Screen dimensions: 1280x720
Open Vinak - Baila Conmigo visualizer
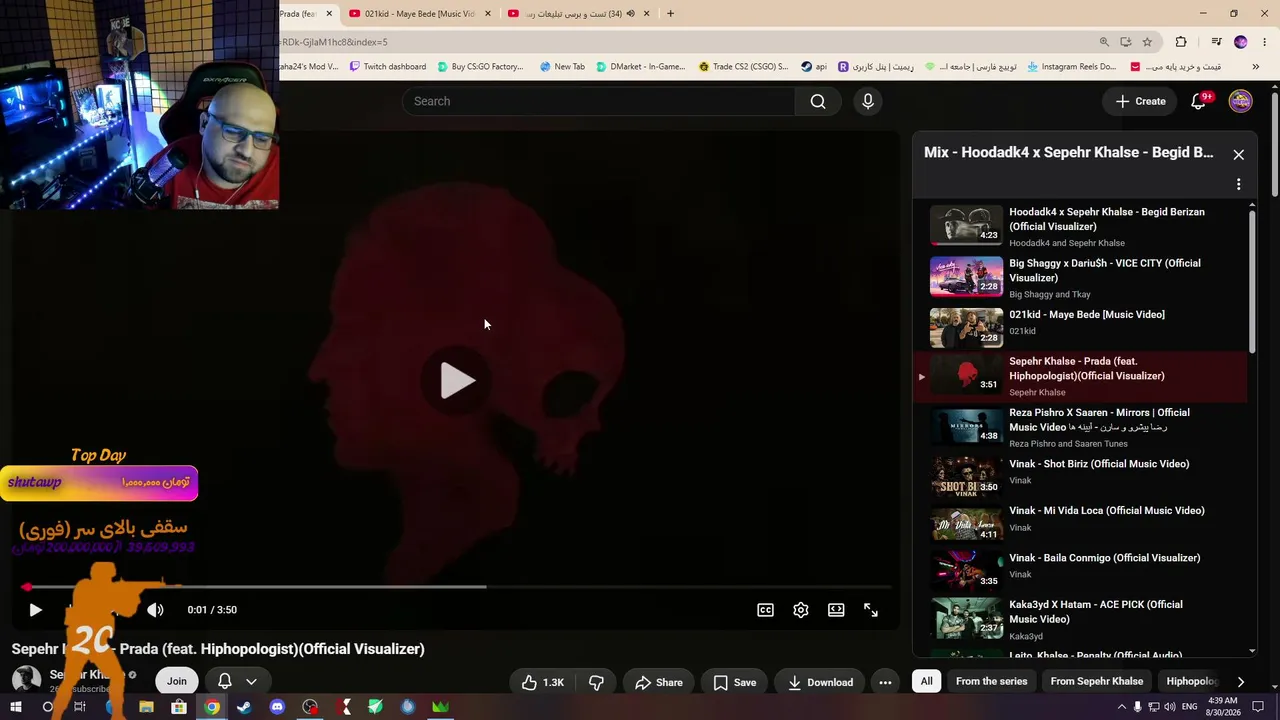(x=1081, y=569)
